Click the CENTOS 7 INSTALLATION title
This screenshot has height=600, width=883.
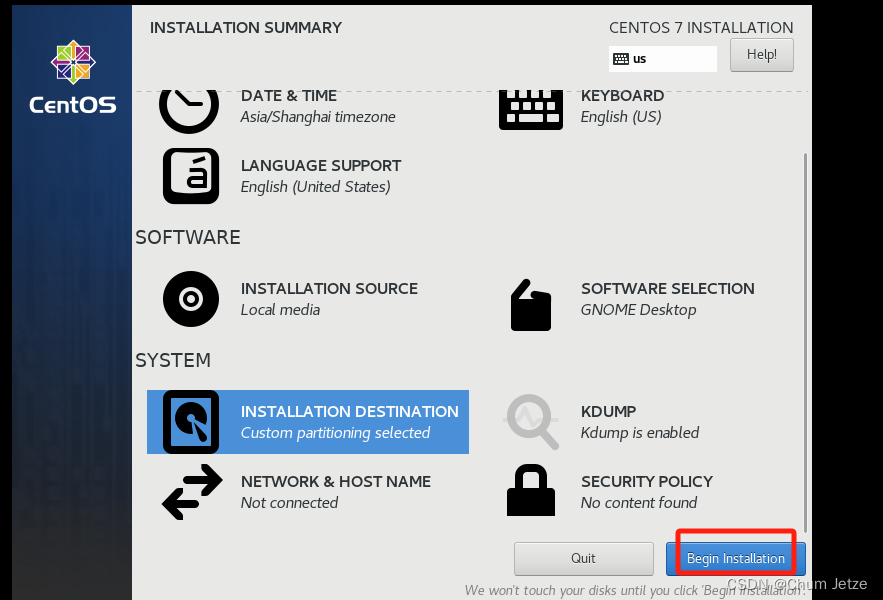click(x=701, y=28)
